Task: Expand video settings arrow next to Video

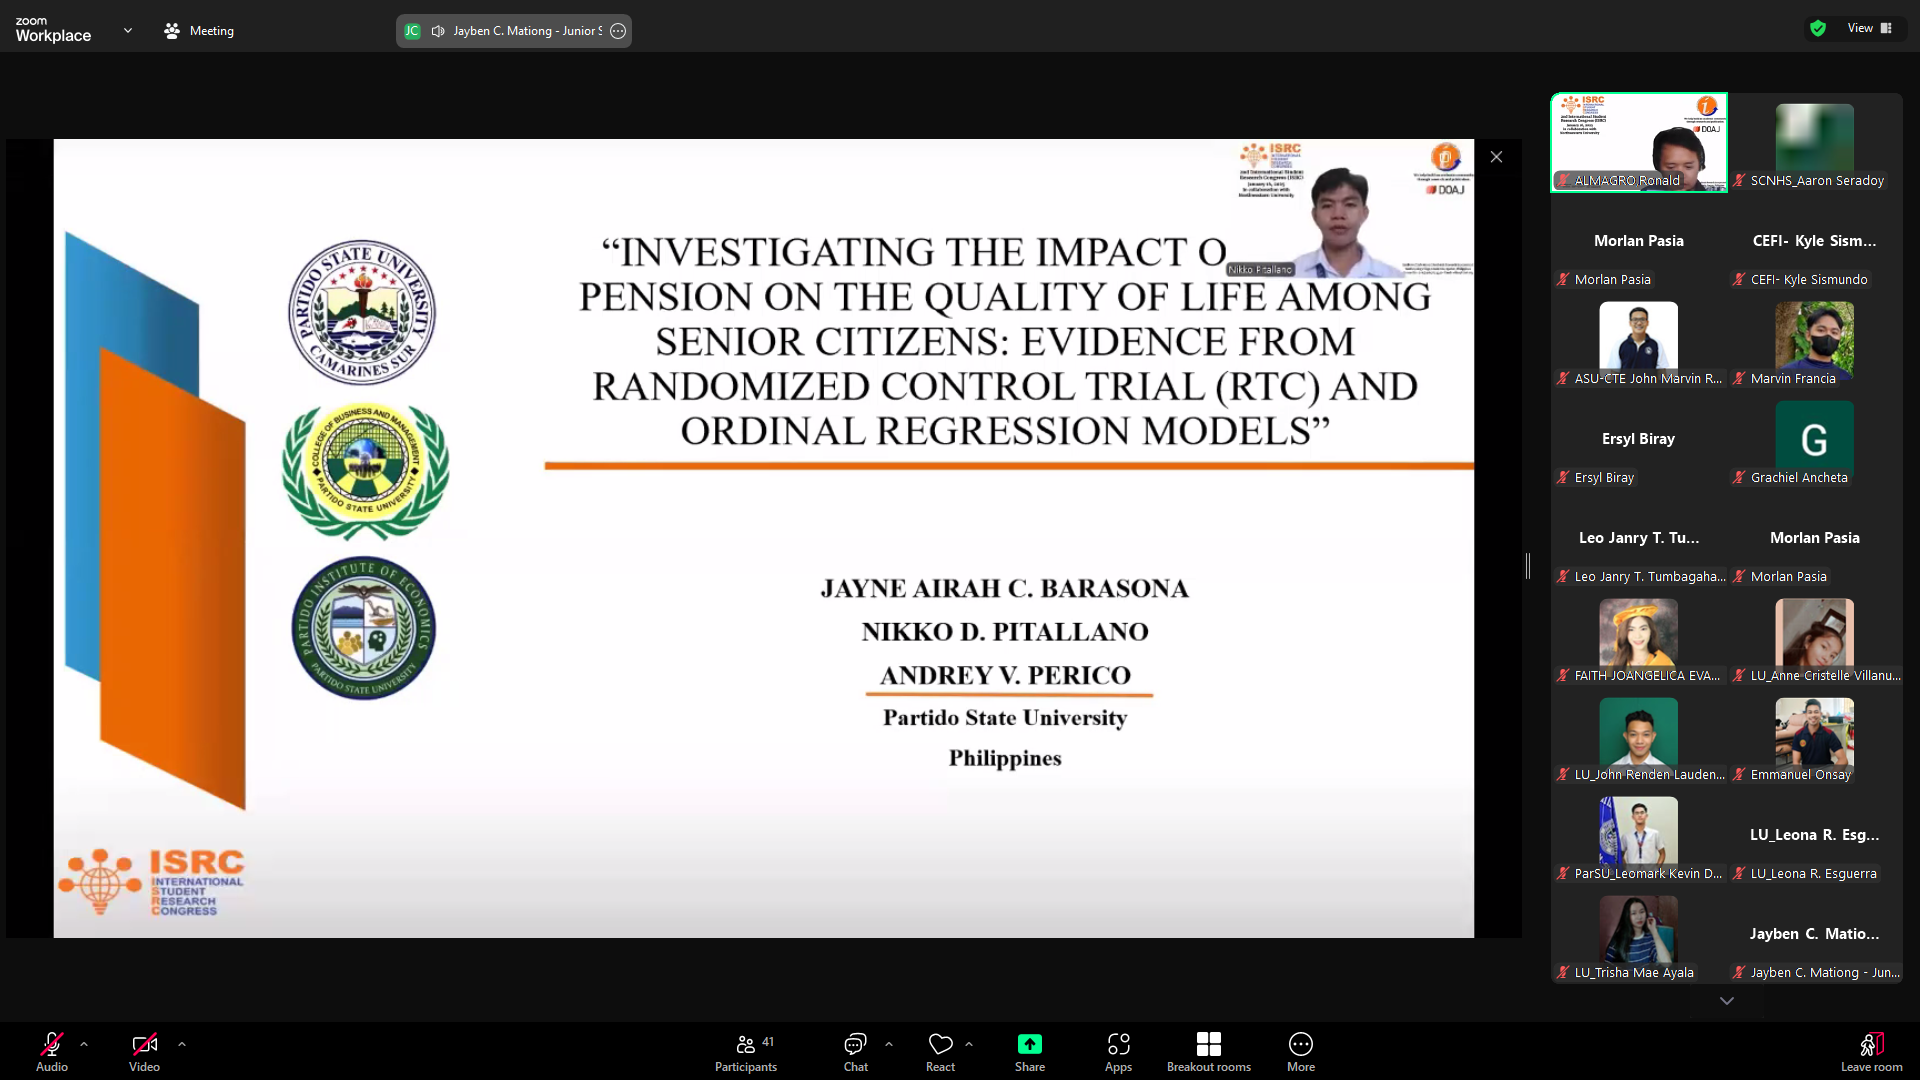Action: click(x=182, y=1044)
